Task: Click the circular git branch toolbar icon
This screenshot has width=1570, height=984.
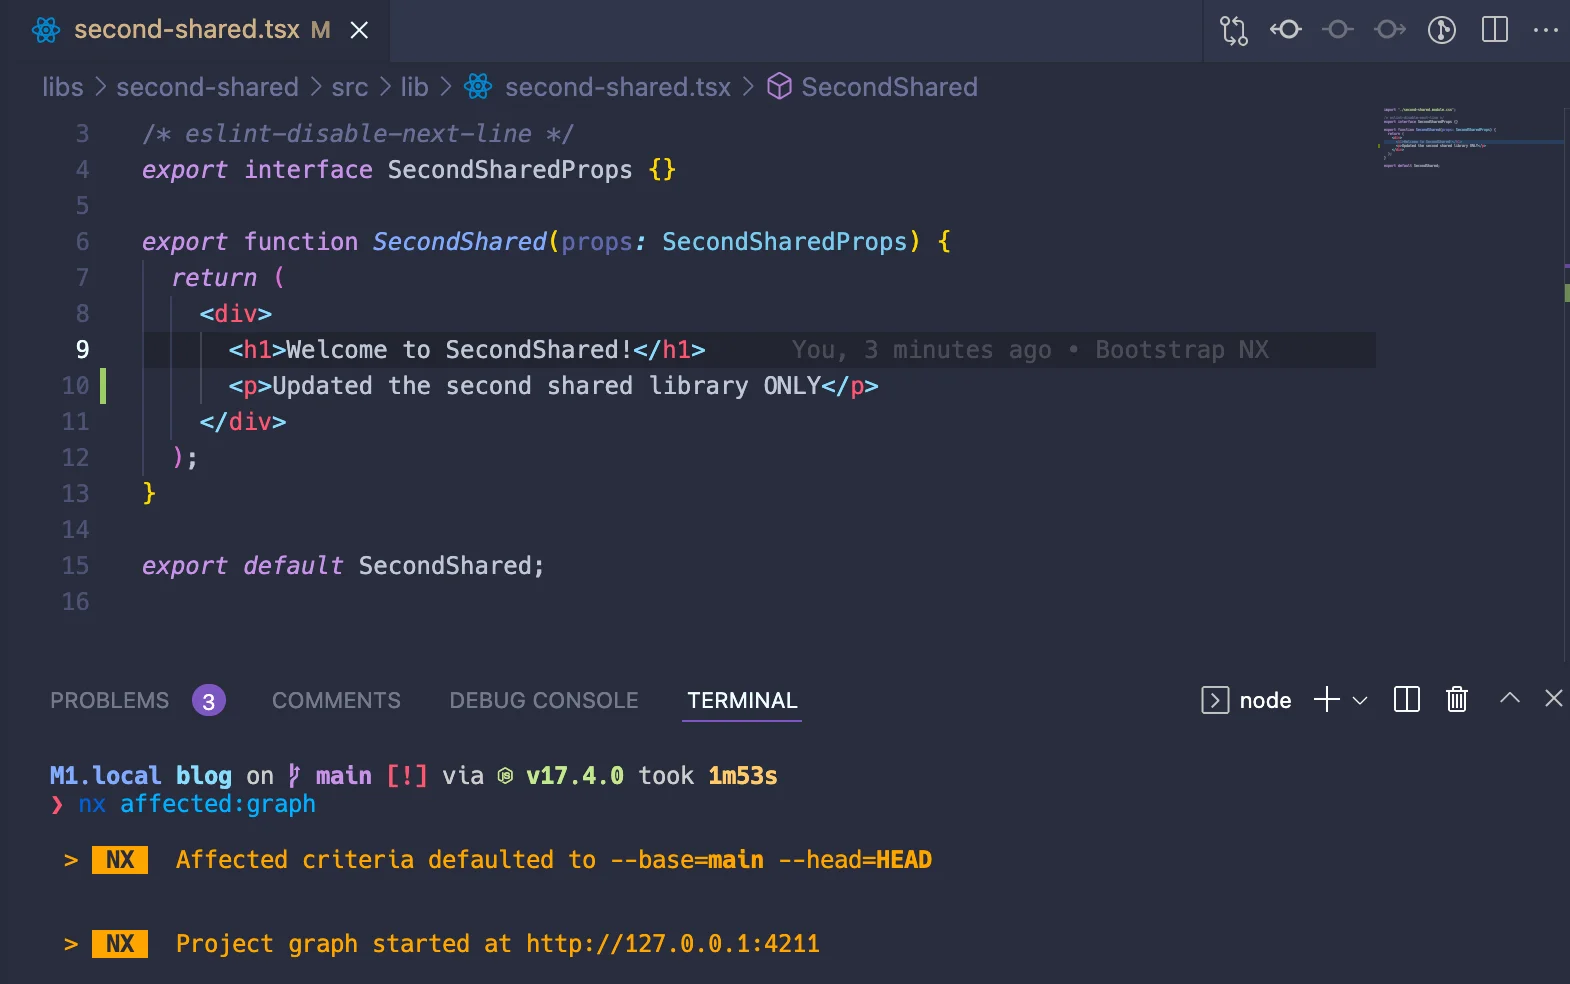Action: (1441, 30)
